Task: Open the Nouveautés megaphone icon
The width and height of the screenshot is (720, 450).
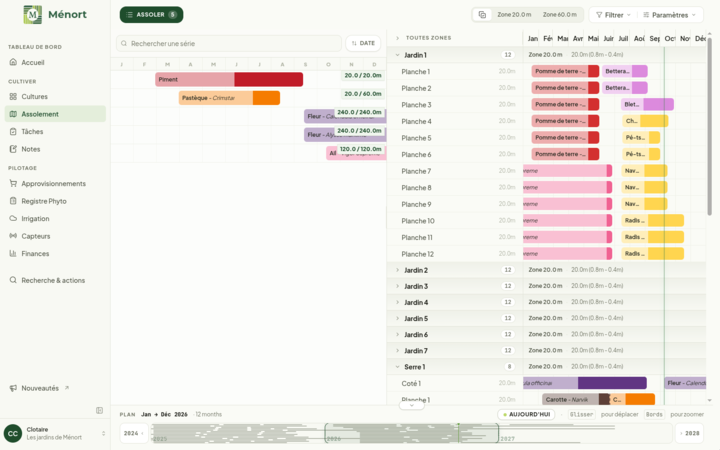Action: (13, 388)
